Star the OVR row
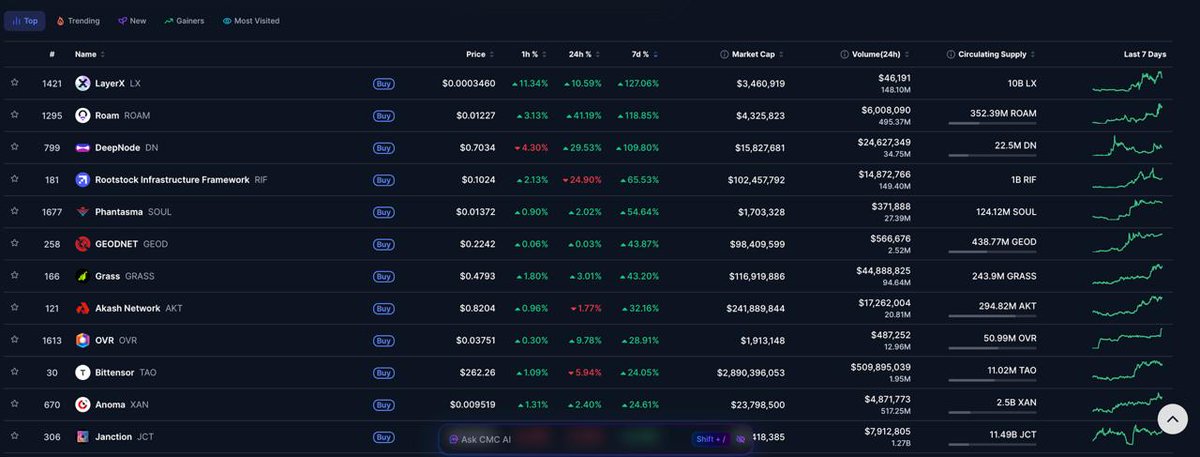 pyautogui.click(x=14, y=339)
